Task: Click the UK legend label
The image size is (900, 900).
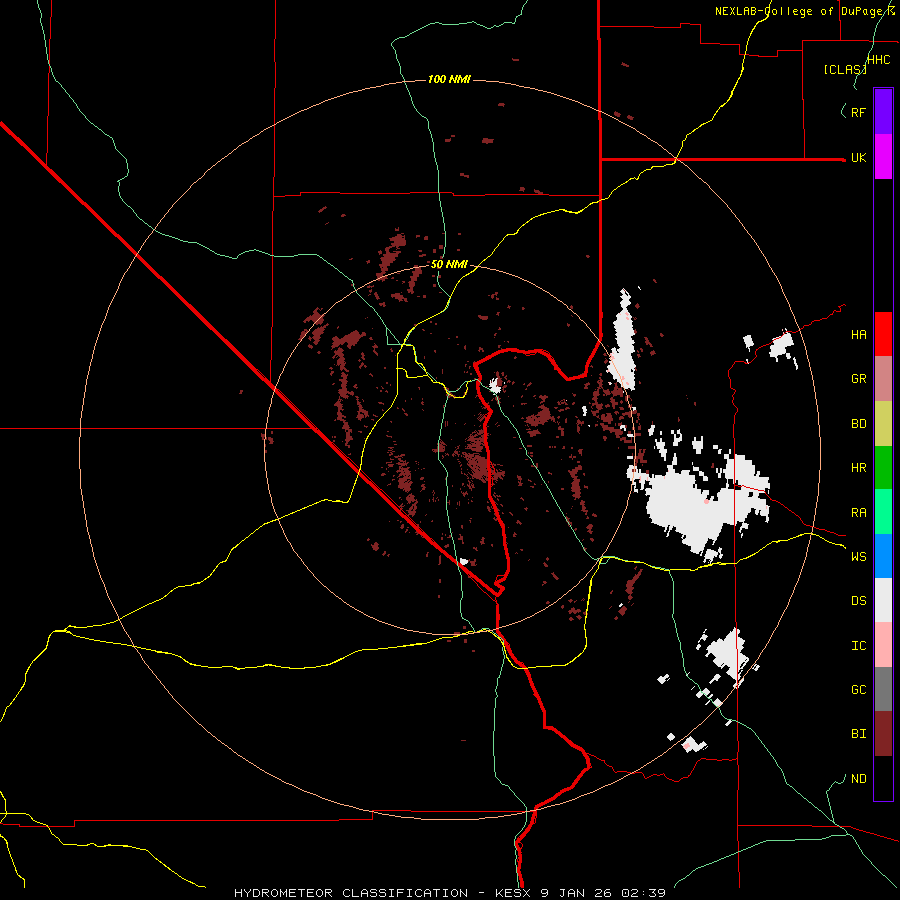Action: (x=858, y=157)
